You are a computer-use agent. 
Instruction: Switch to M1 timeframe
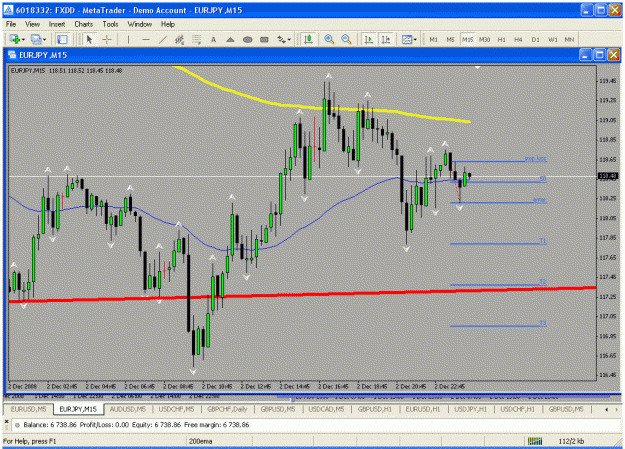(x=434, y=39)
